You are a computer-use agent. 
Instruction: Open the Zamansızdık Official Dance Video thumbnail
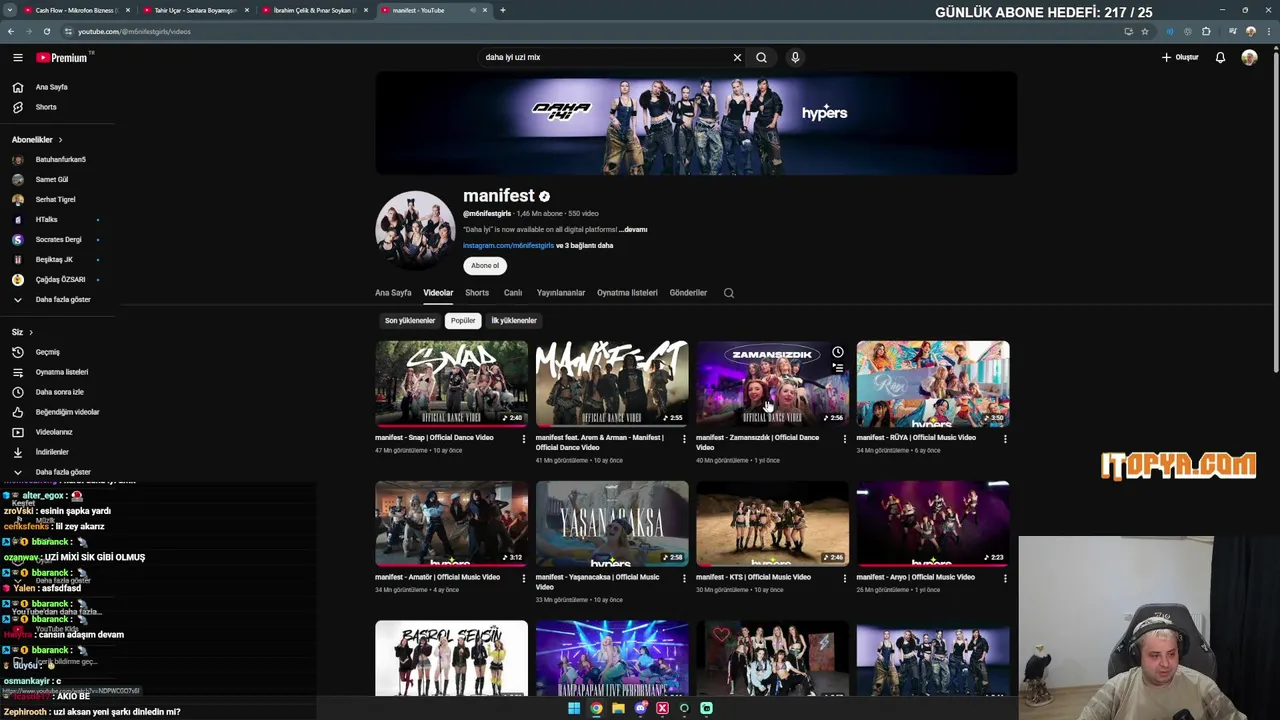click(772, 383)
